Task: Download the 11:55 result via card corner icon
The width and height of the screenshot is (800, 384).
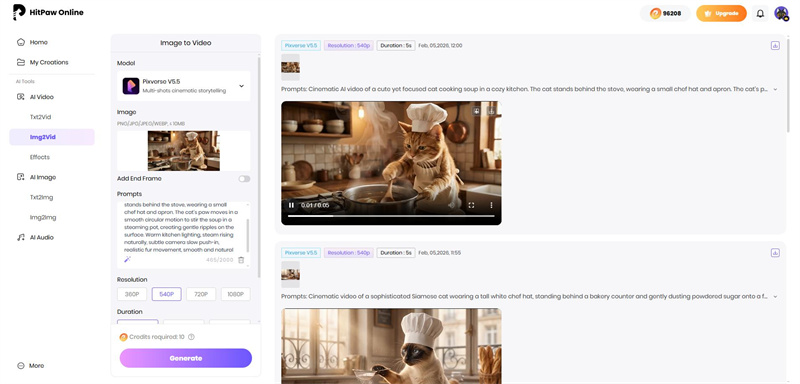Action: 775,252
